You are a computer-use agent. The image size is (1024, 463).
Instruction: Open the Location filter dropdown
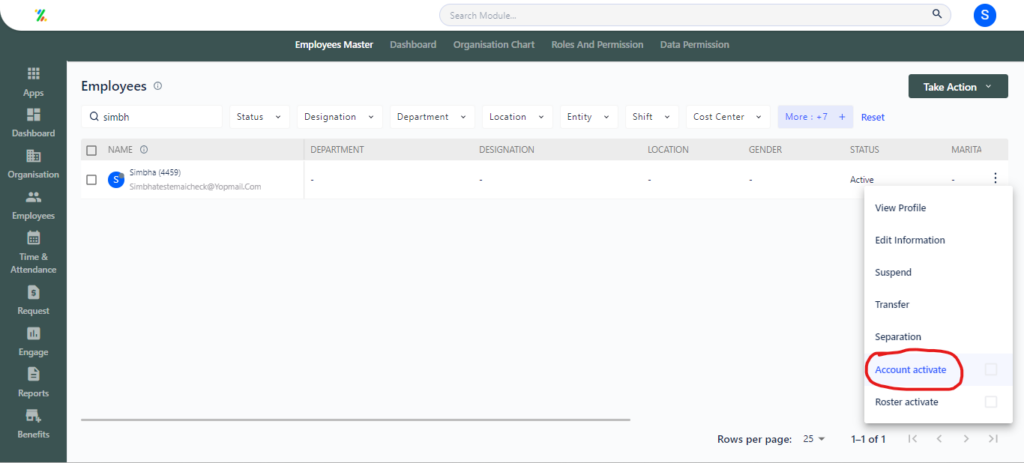tap(517, 117)
